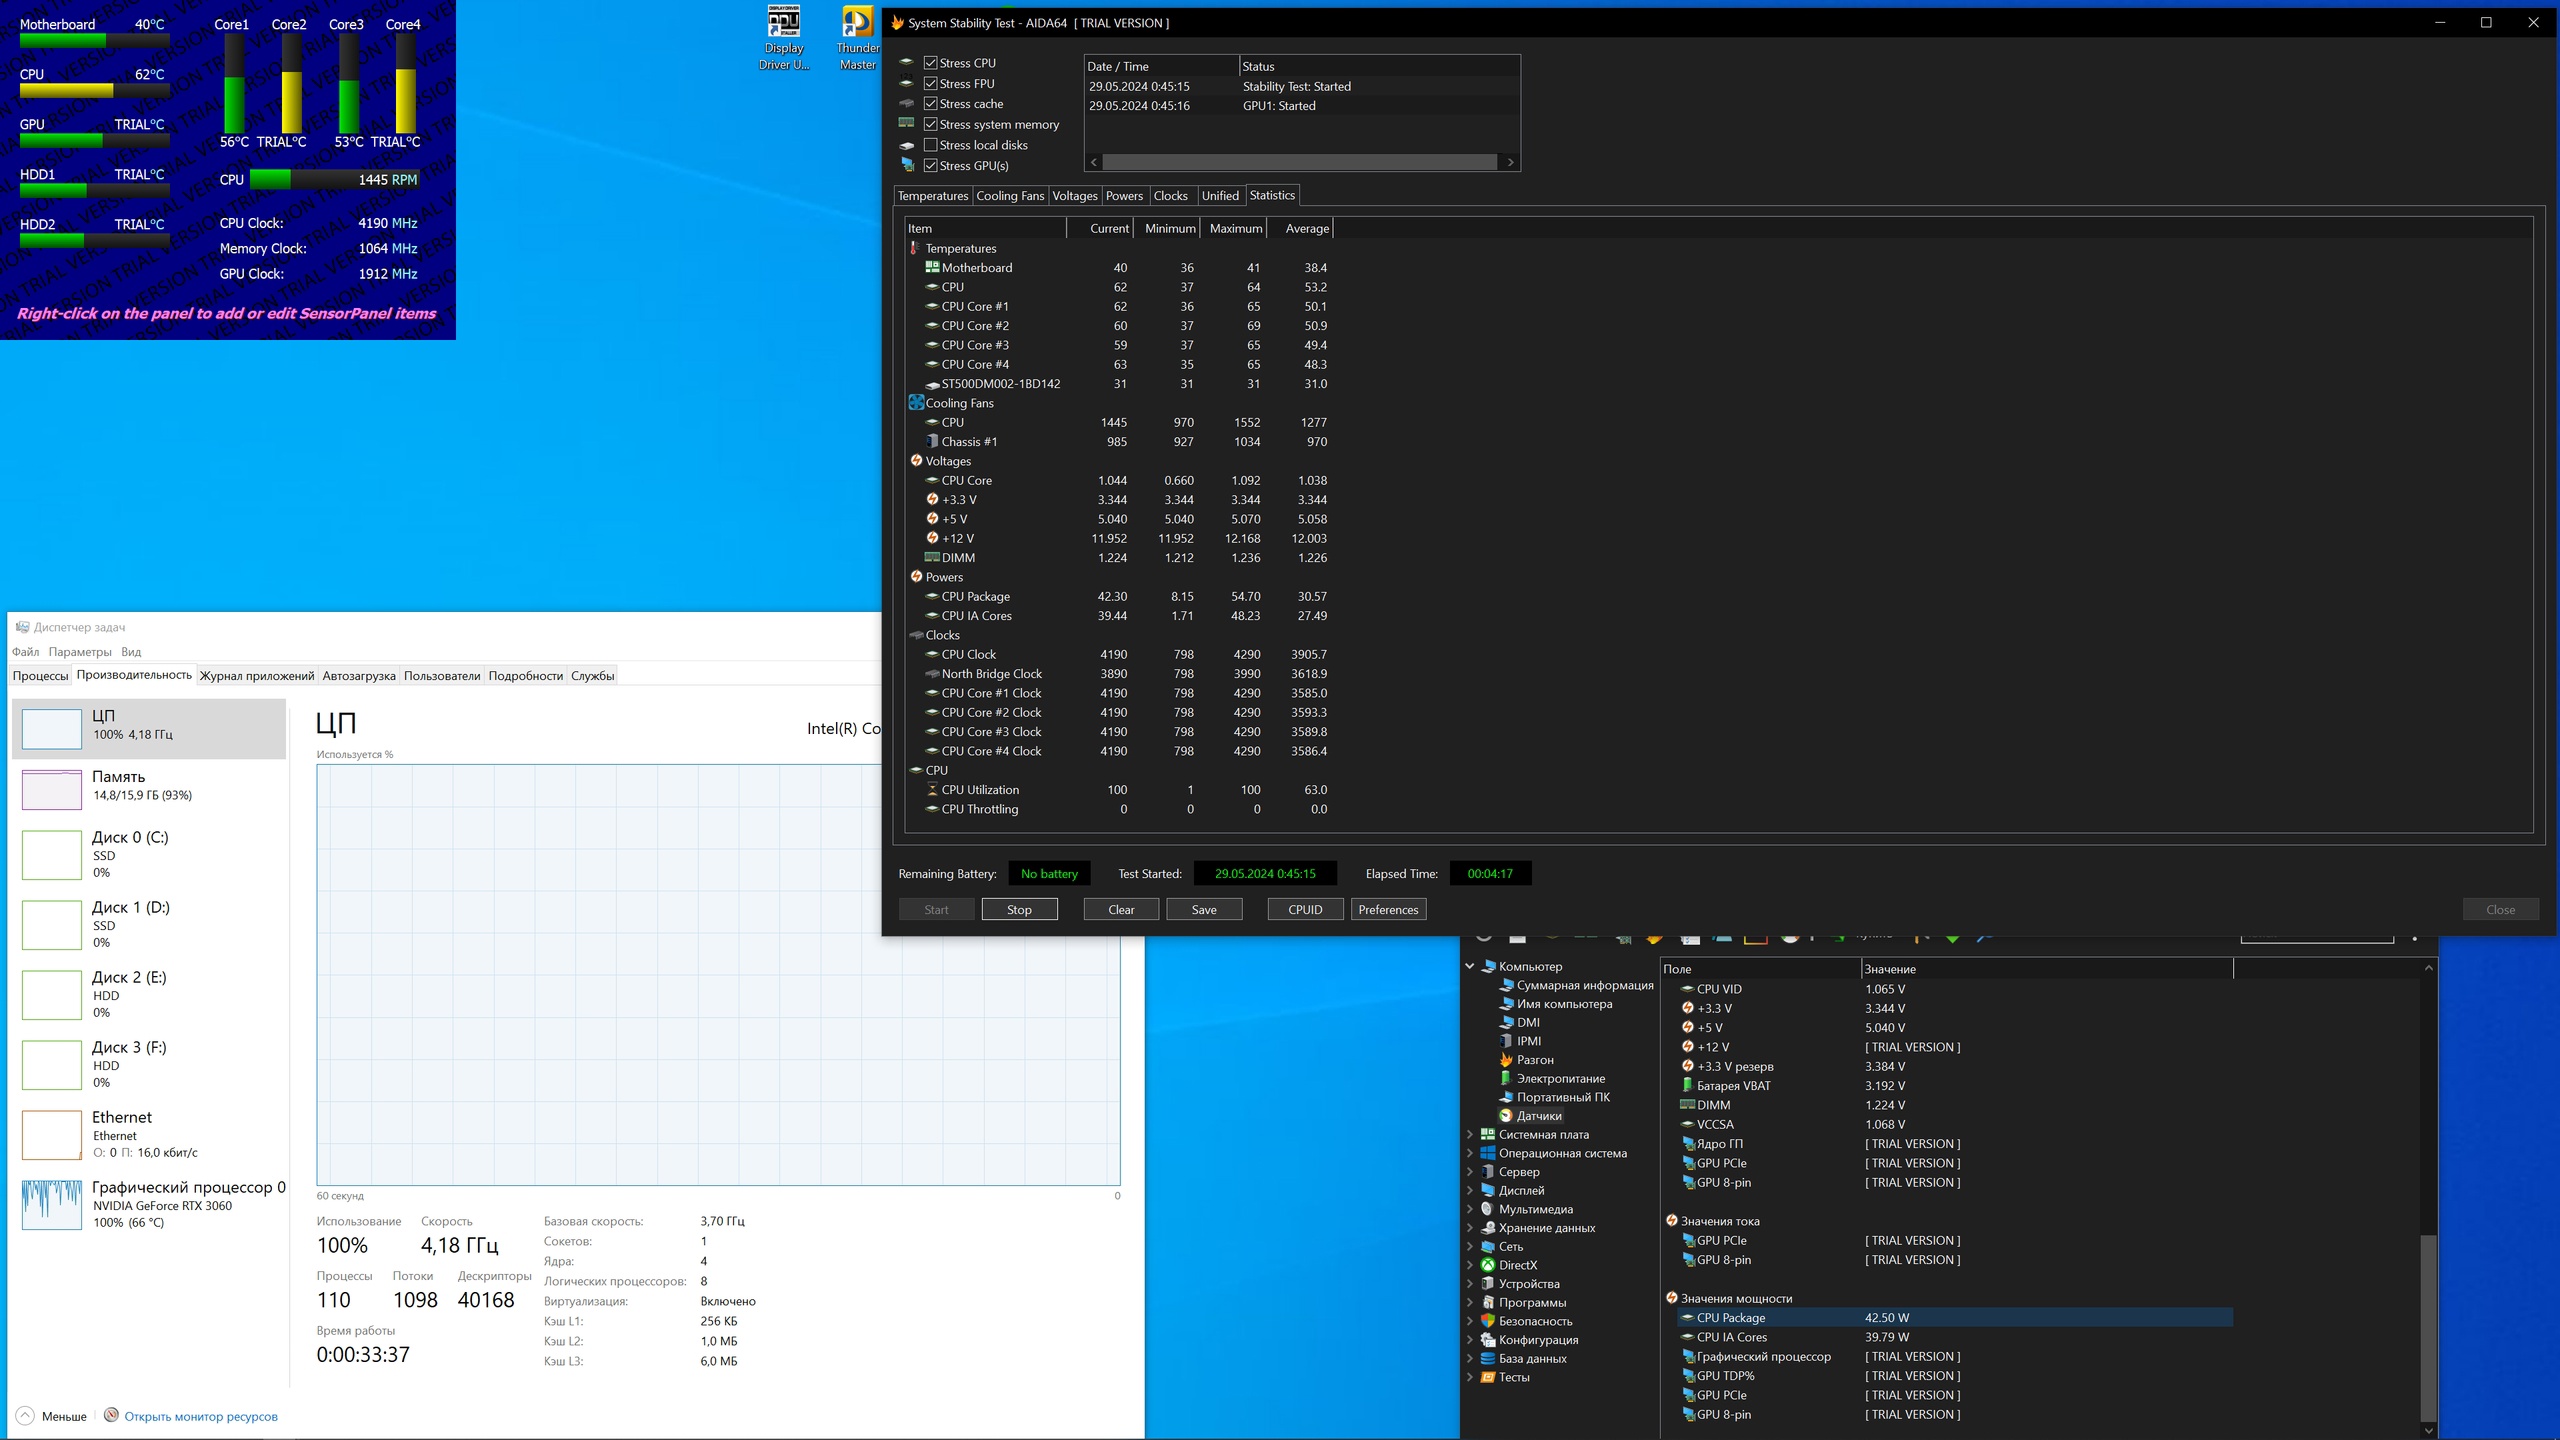Click the log list horizontal scrollbar
Screen dimensions: 2560x1440
click(x=1300, y=162)
